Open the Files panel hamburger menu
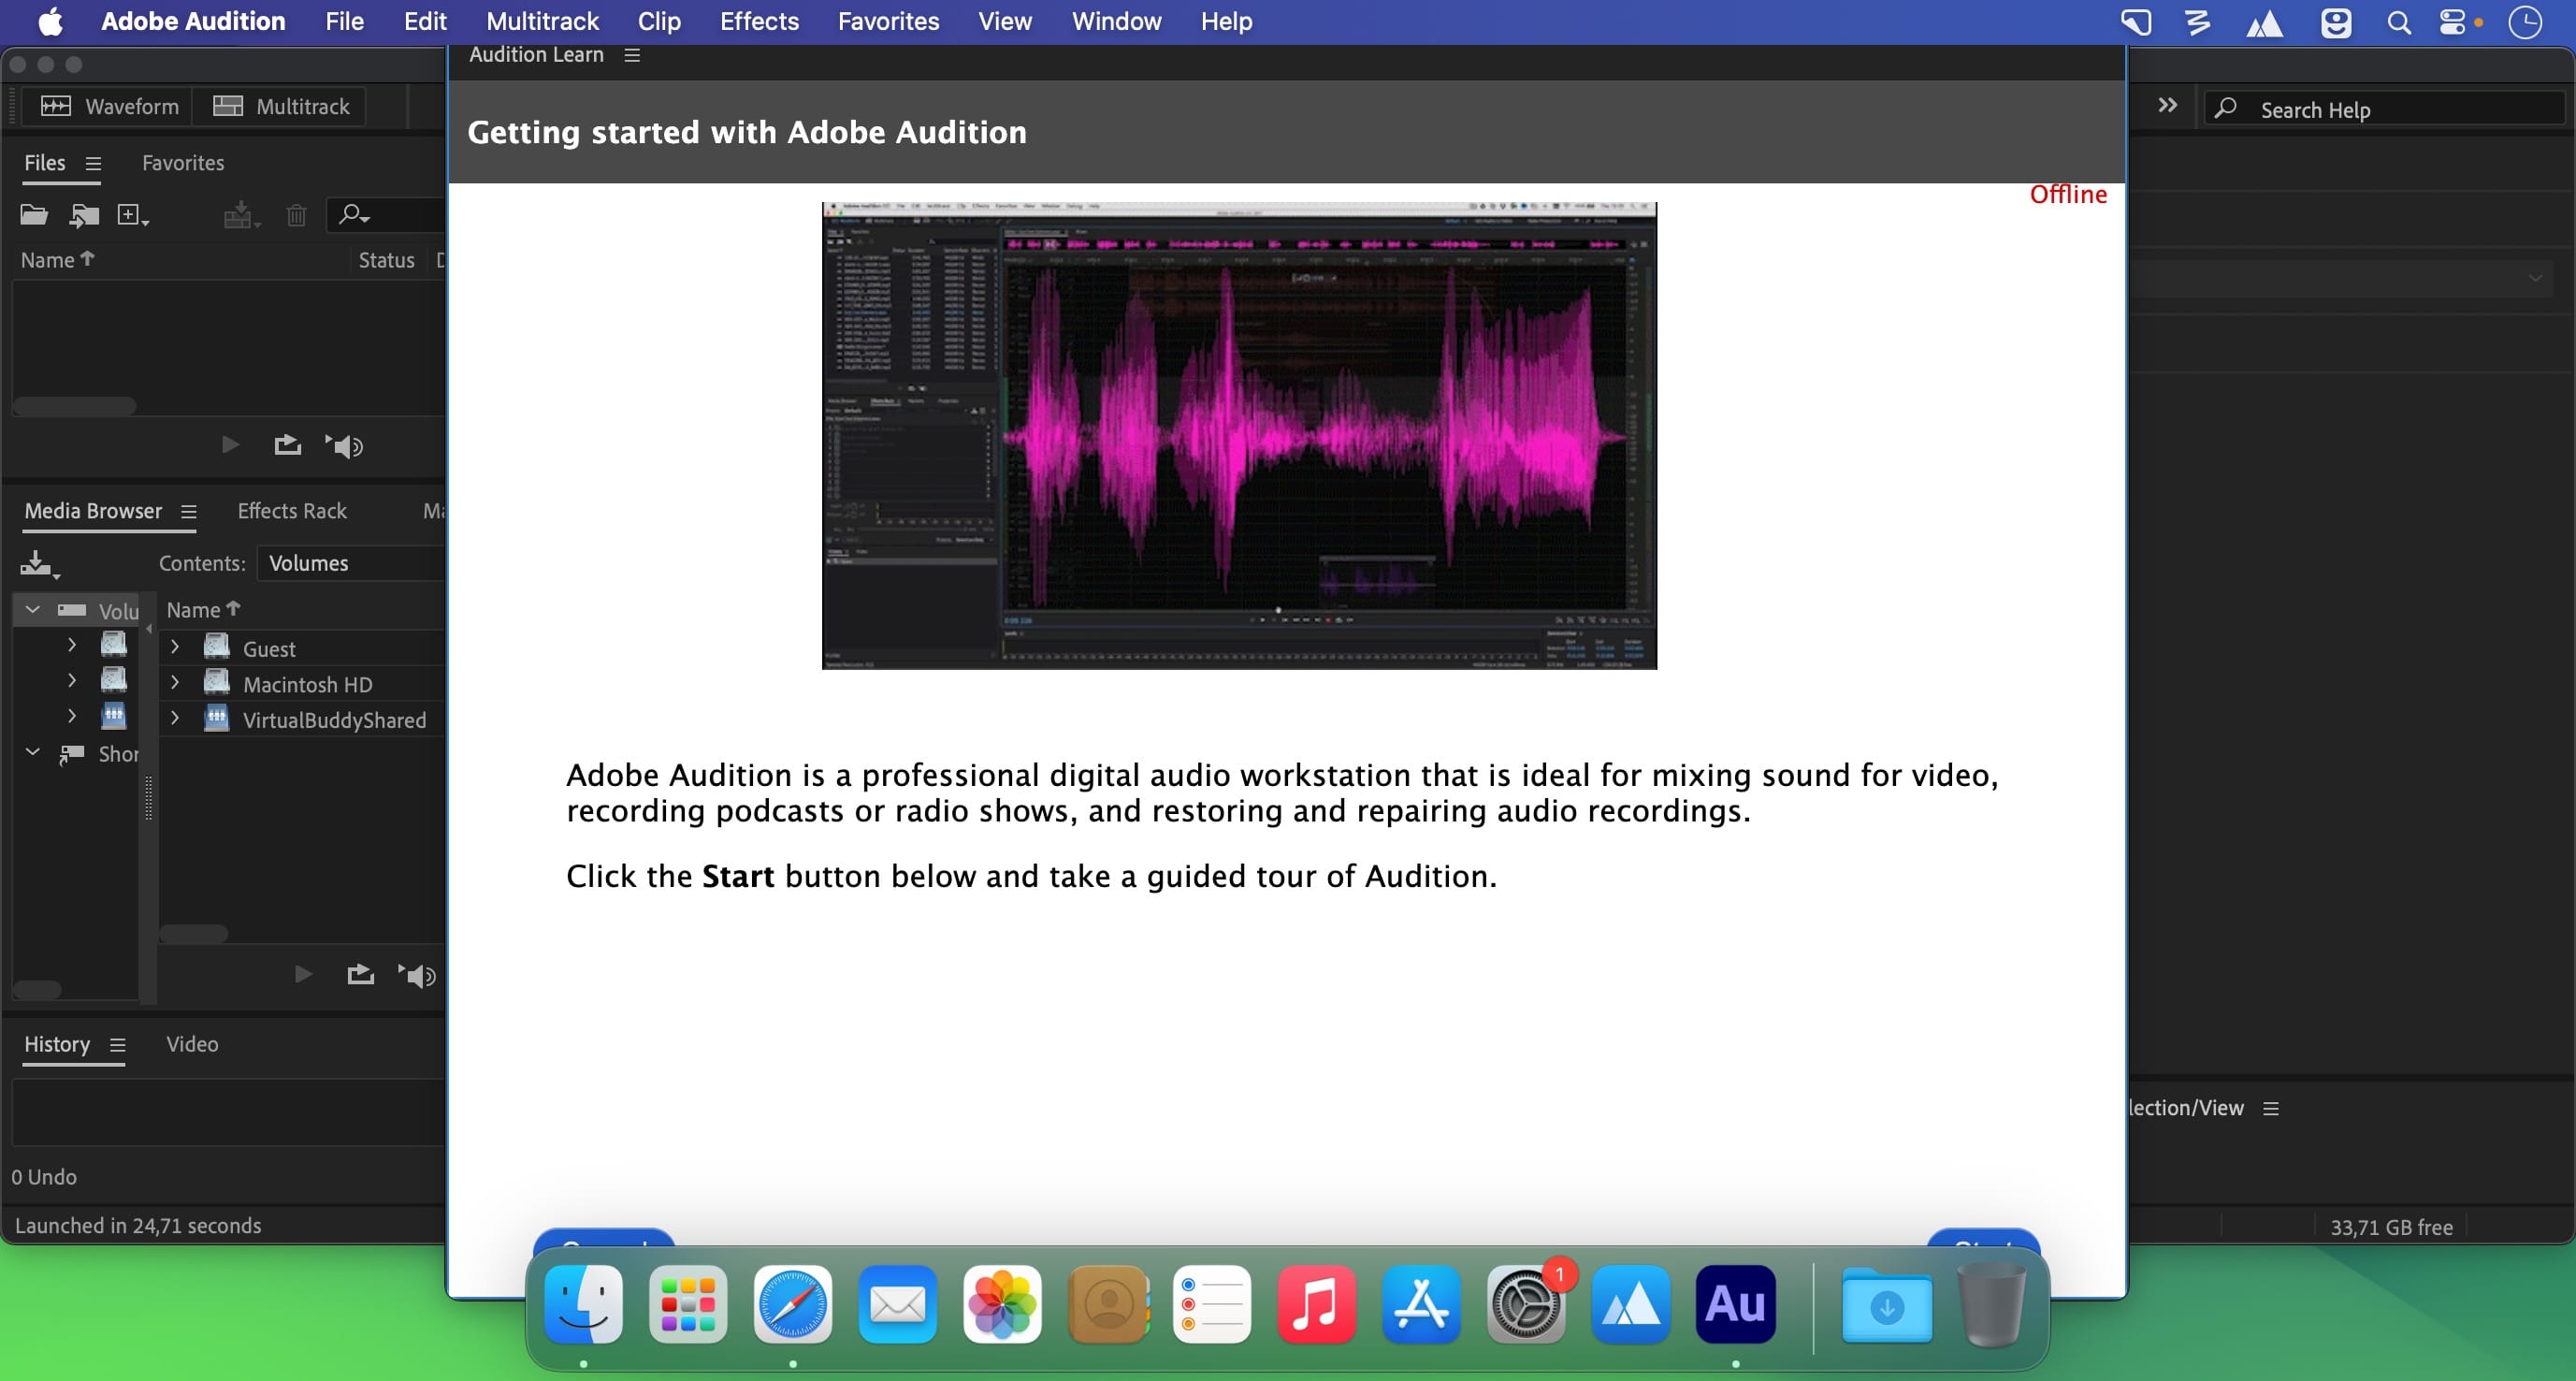Screen dimensions: 2576x1381 coord(93,163)
